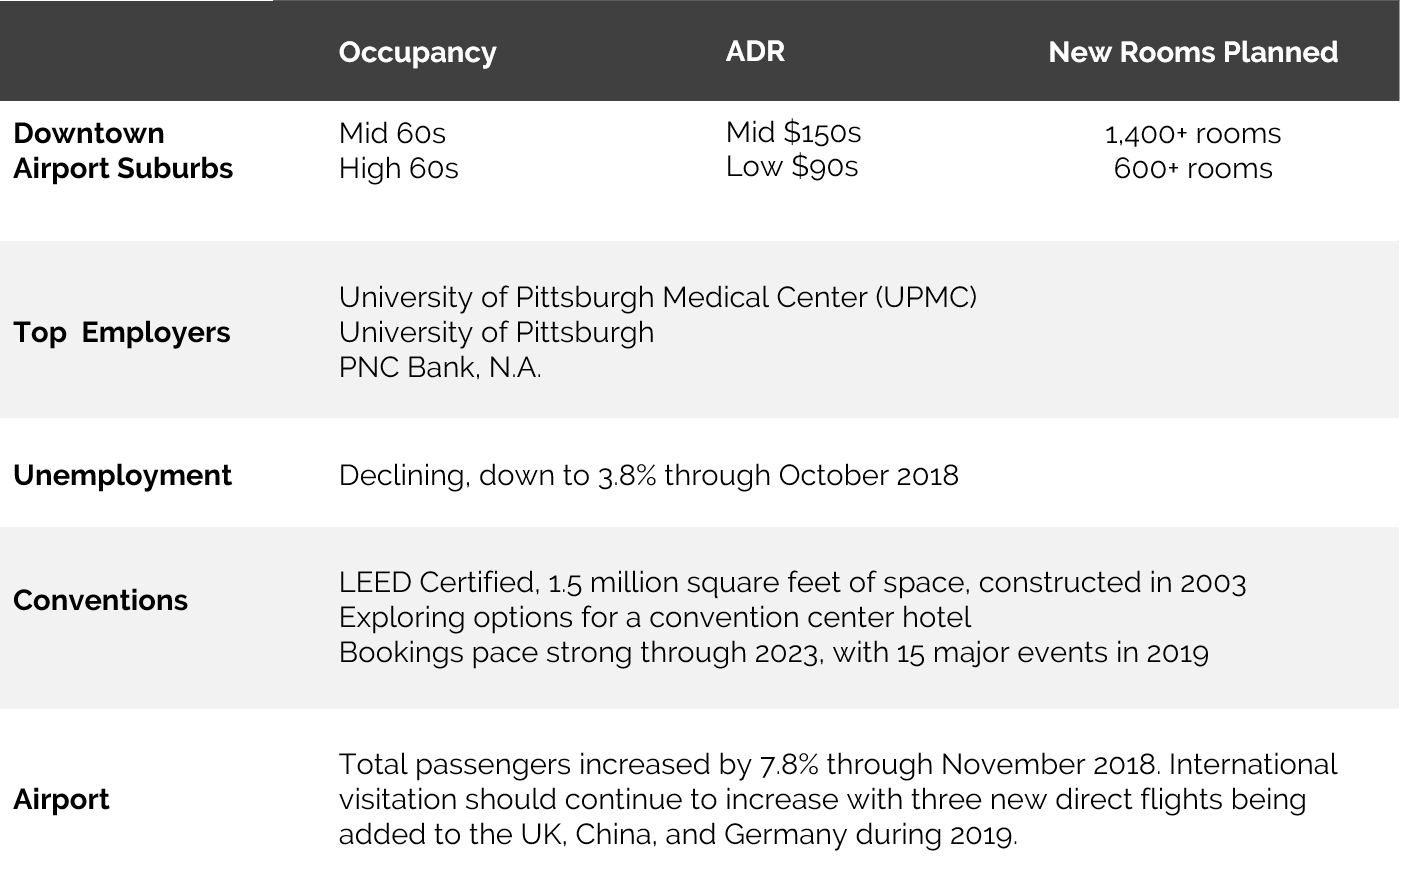Screen dimensions: 1401x886
Task: Click the 1,400+ rooms cell
Action: pos(1193,134)
